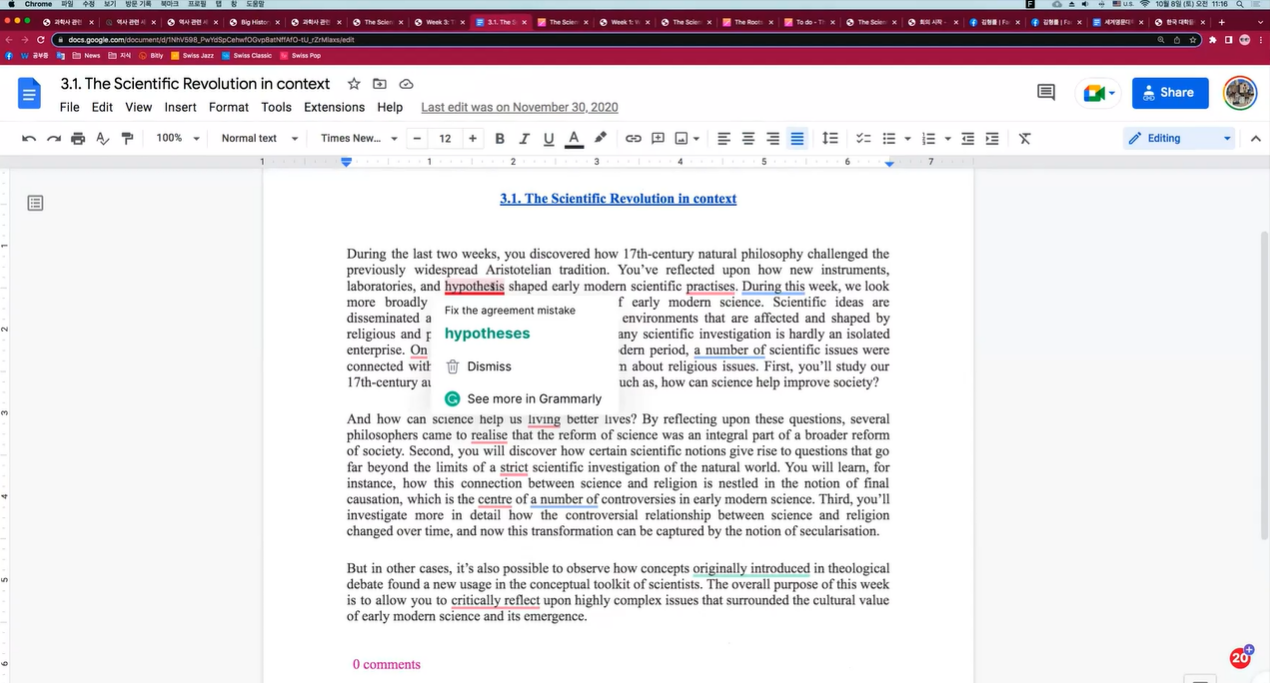
Task: Insert link using the chain icon
Action: pos(633,138)
